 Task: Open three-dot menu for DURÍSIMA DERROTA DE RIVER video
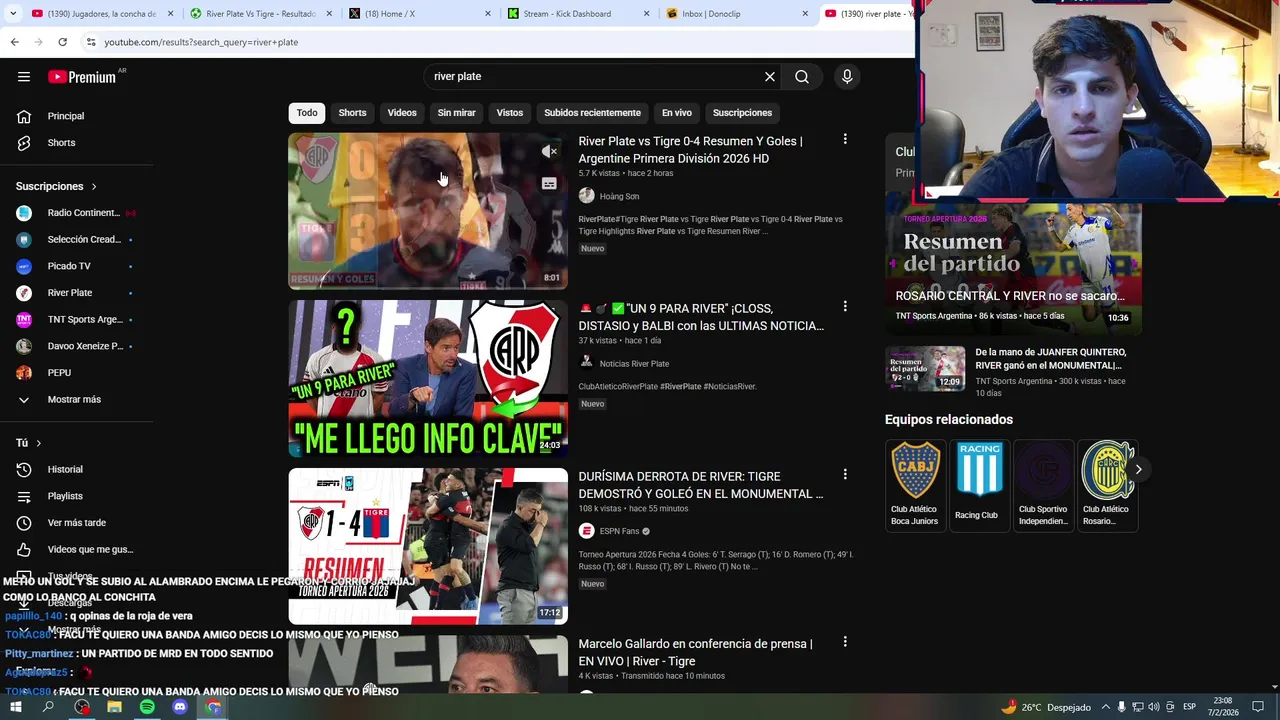(x=845, y=474)
